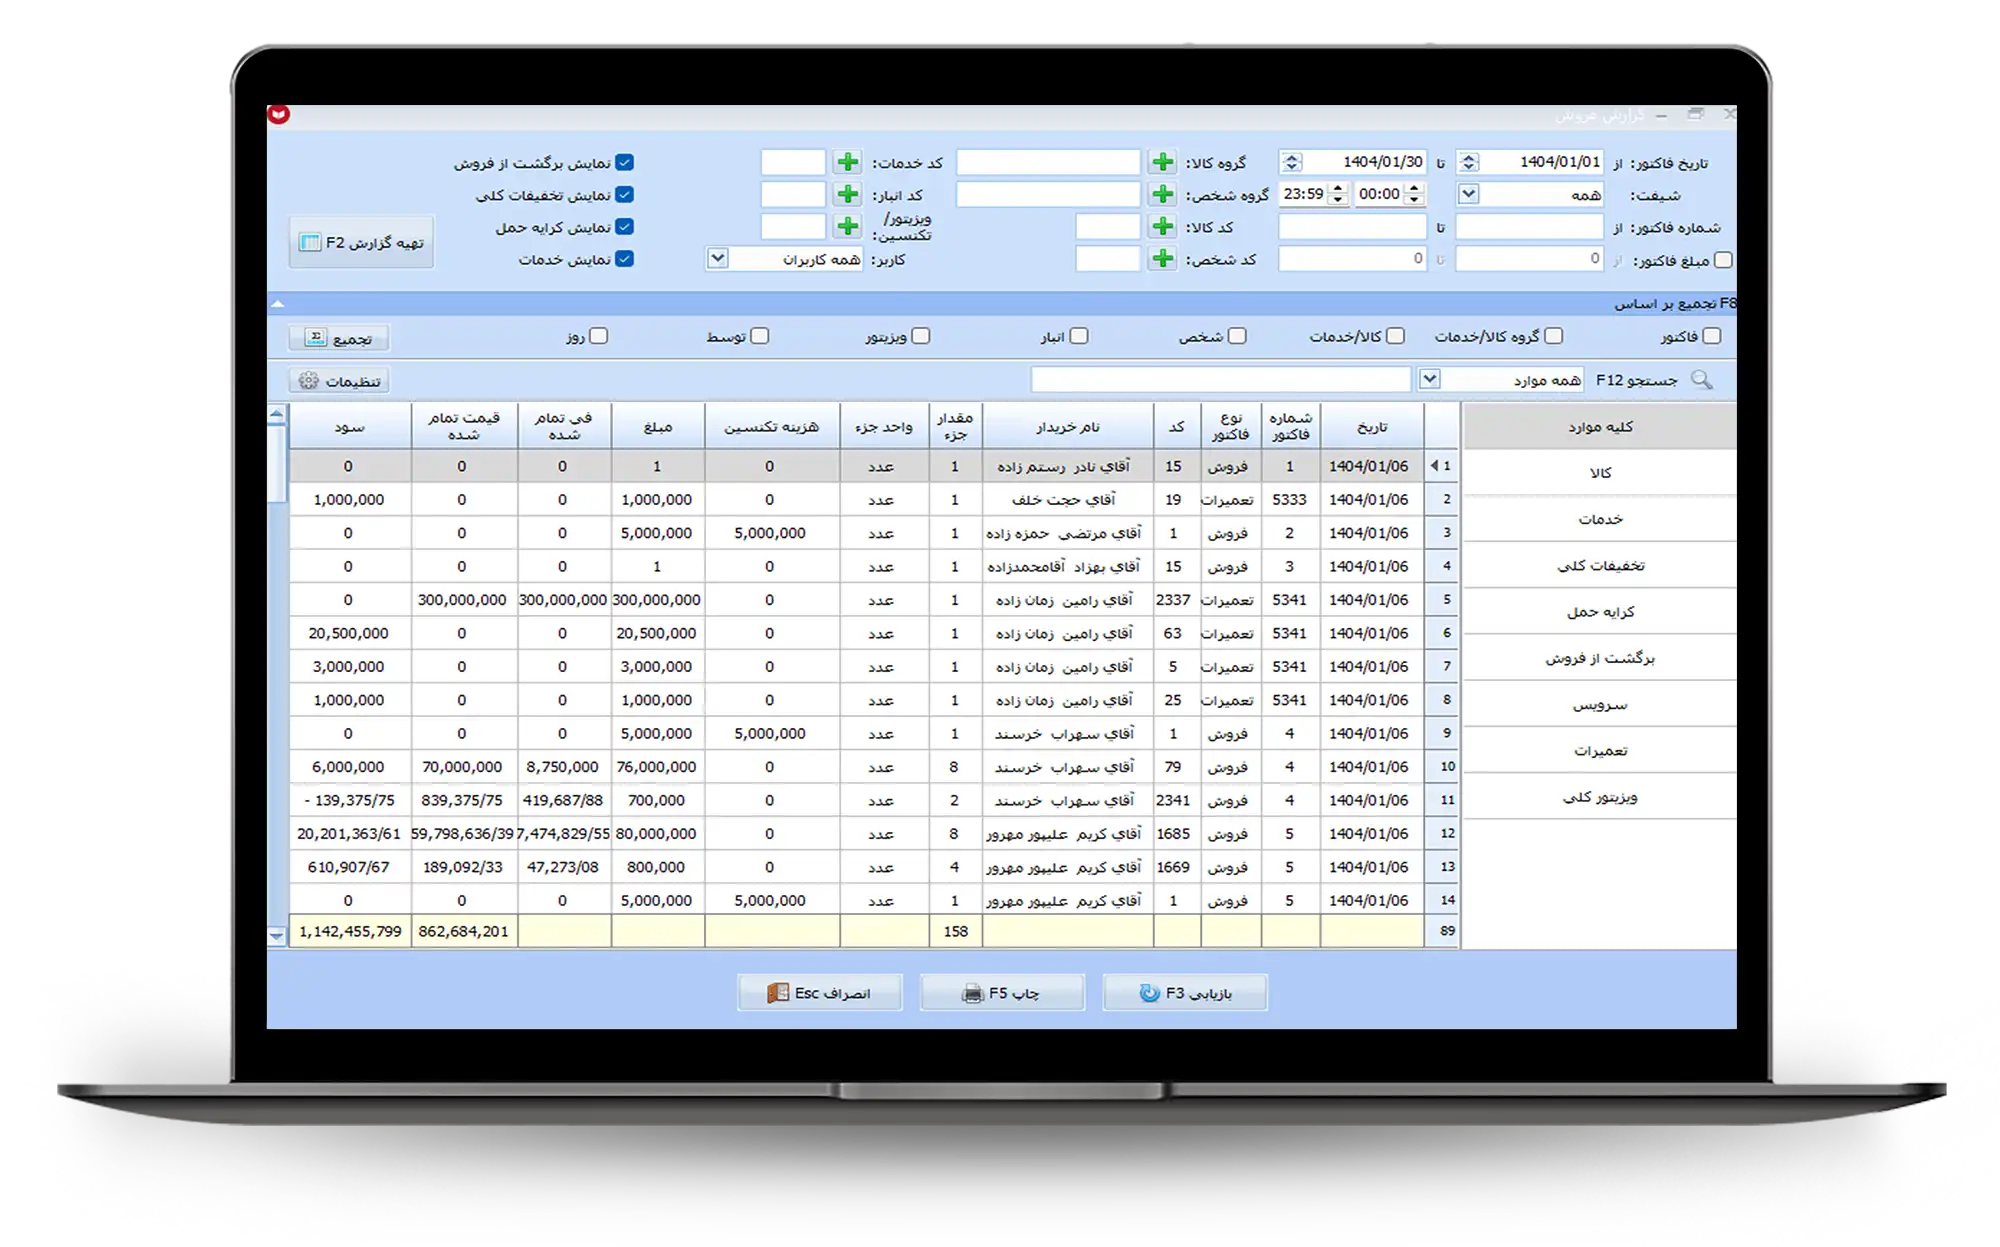2000x1247 pixels.
Task: Uncheck نمایش برگشت از فروش checkbox
Action: pos(624,162)
